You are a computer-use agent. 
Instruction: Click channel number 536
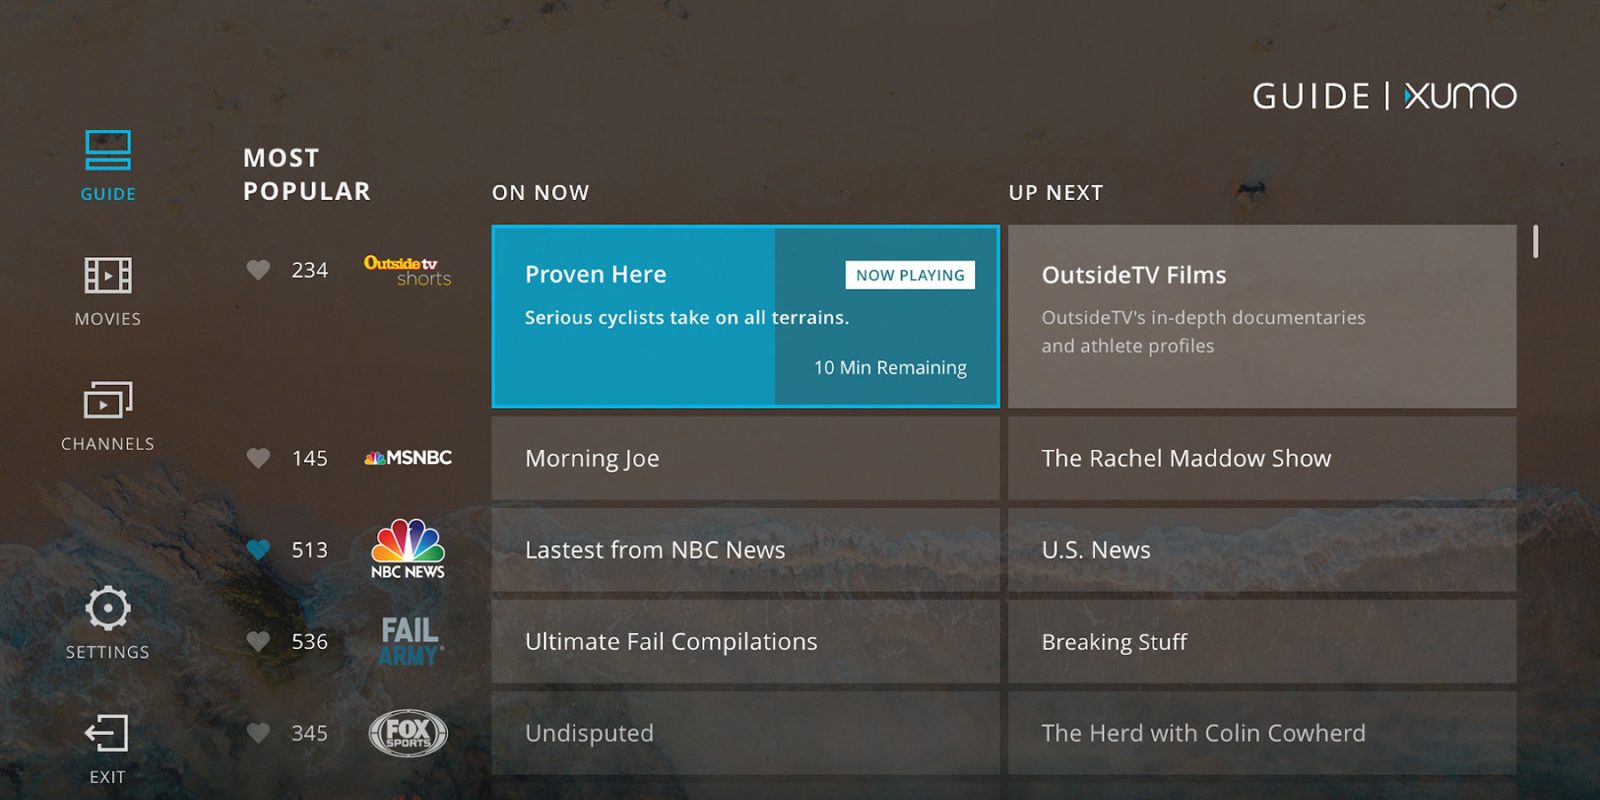pos(309,641)
